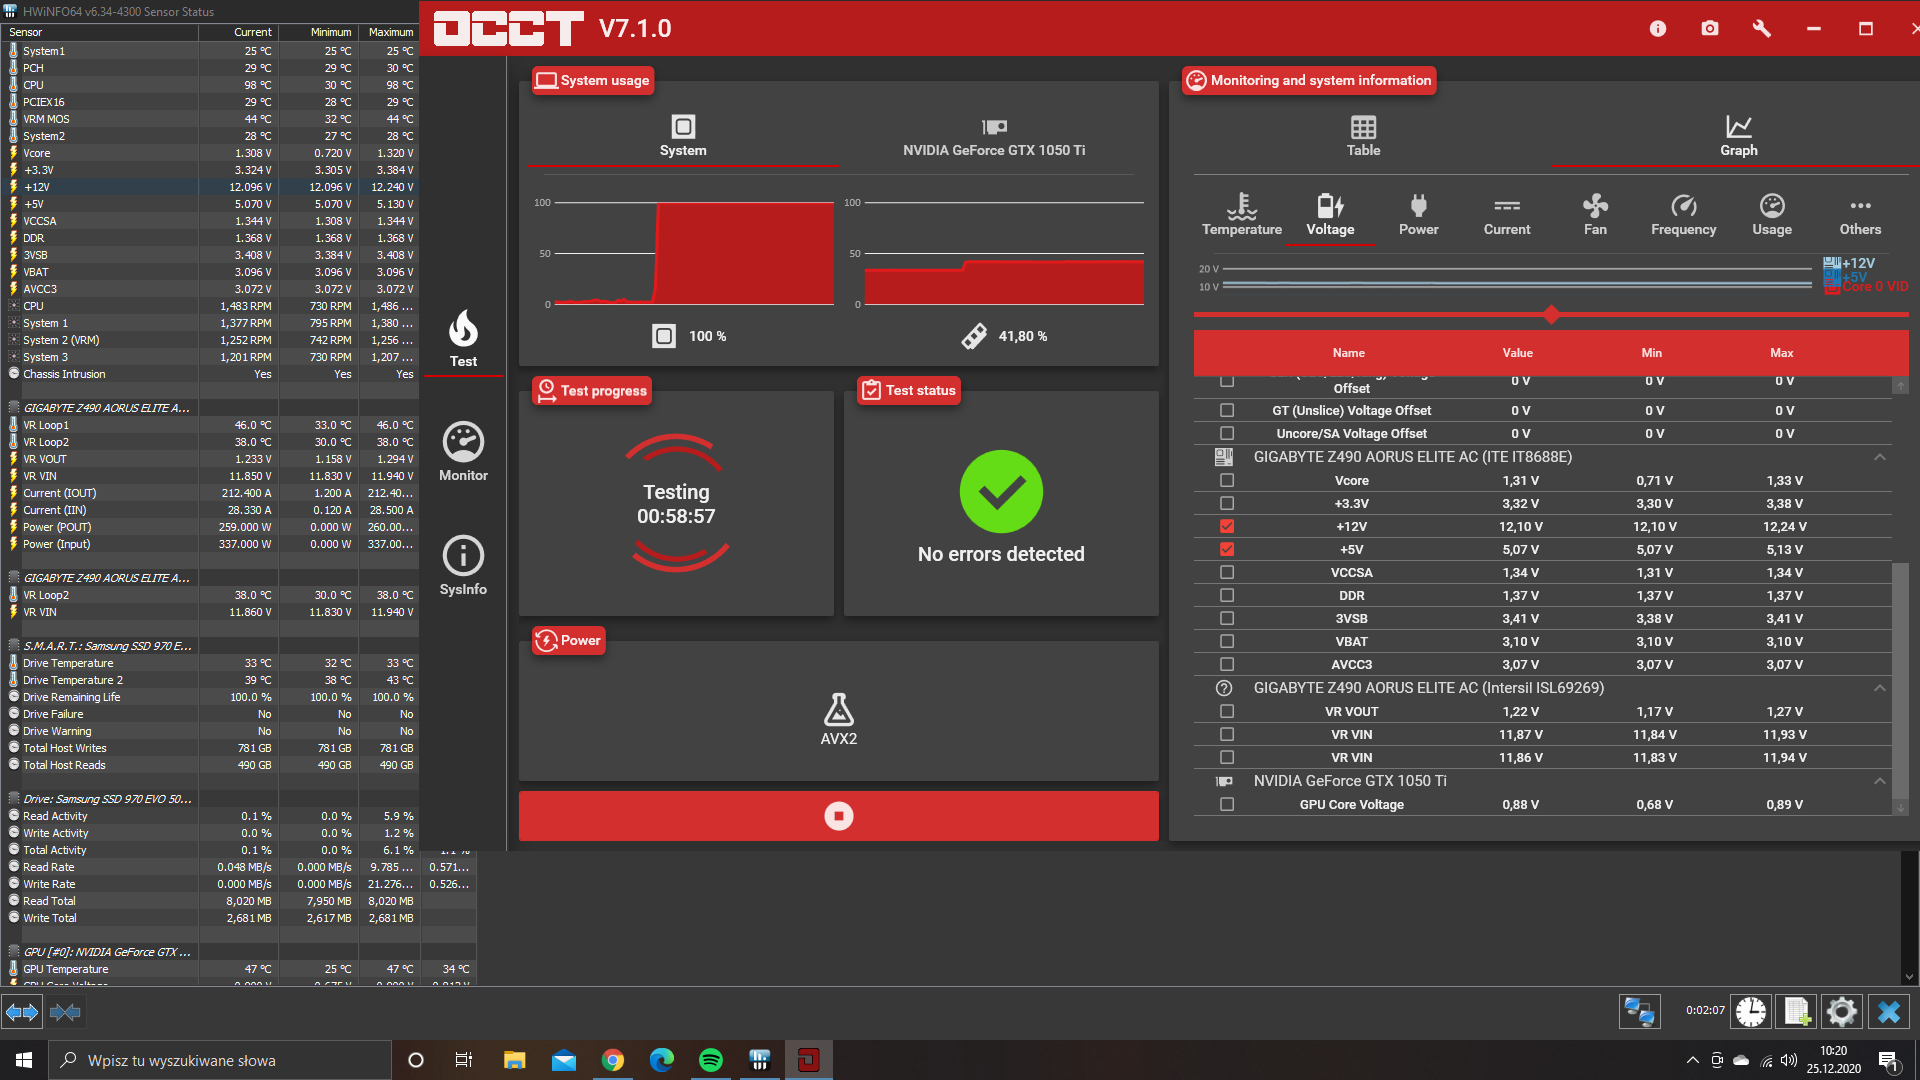Show Frequency sensors in monitoring

[x=1684, y=215]
